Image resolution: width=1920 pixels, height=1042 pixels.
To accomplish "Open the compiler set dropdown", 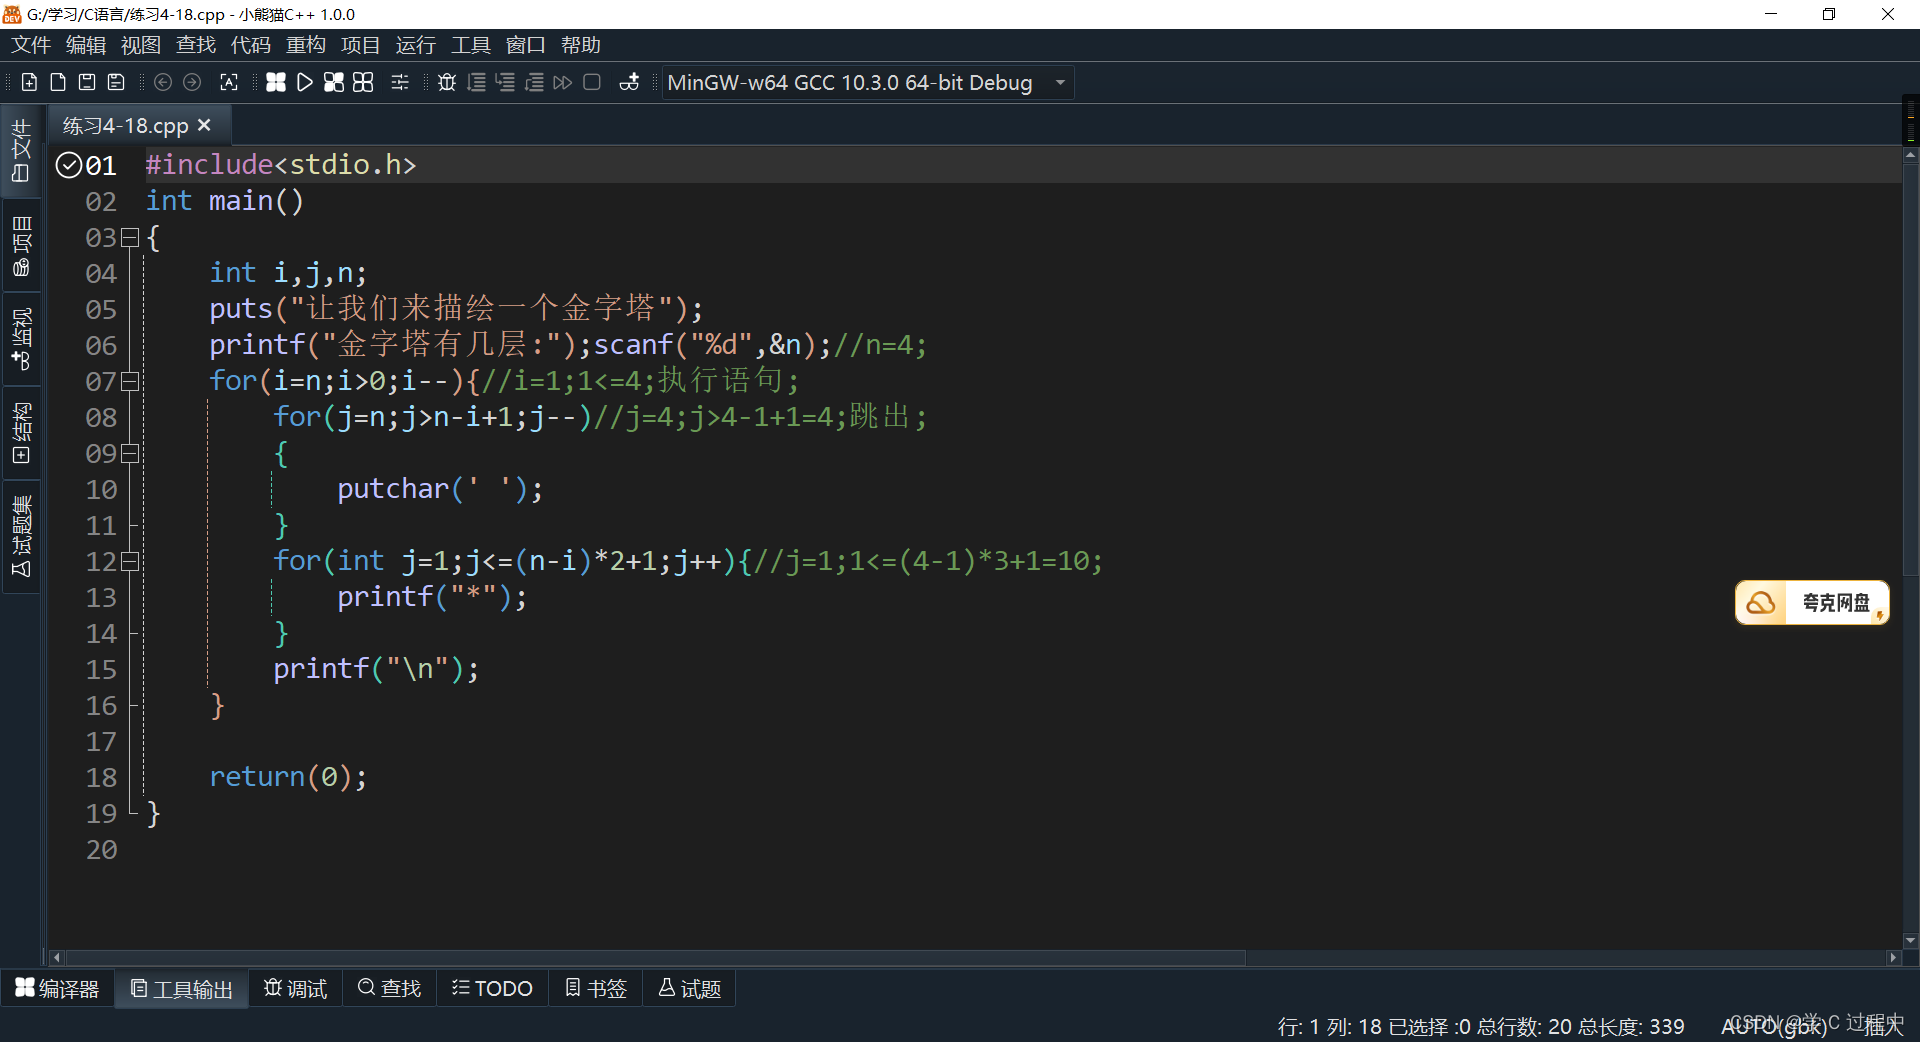I will (868, 83).
